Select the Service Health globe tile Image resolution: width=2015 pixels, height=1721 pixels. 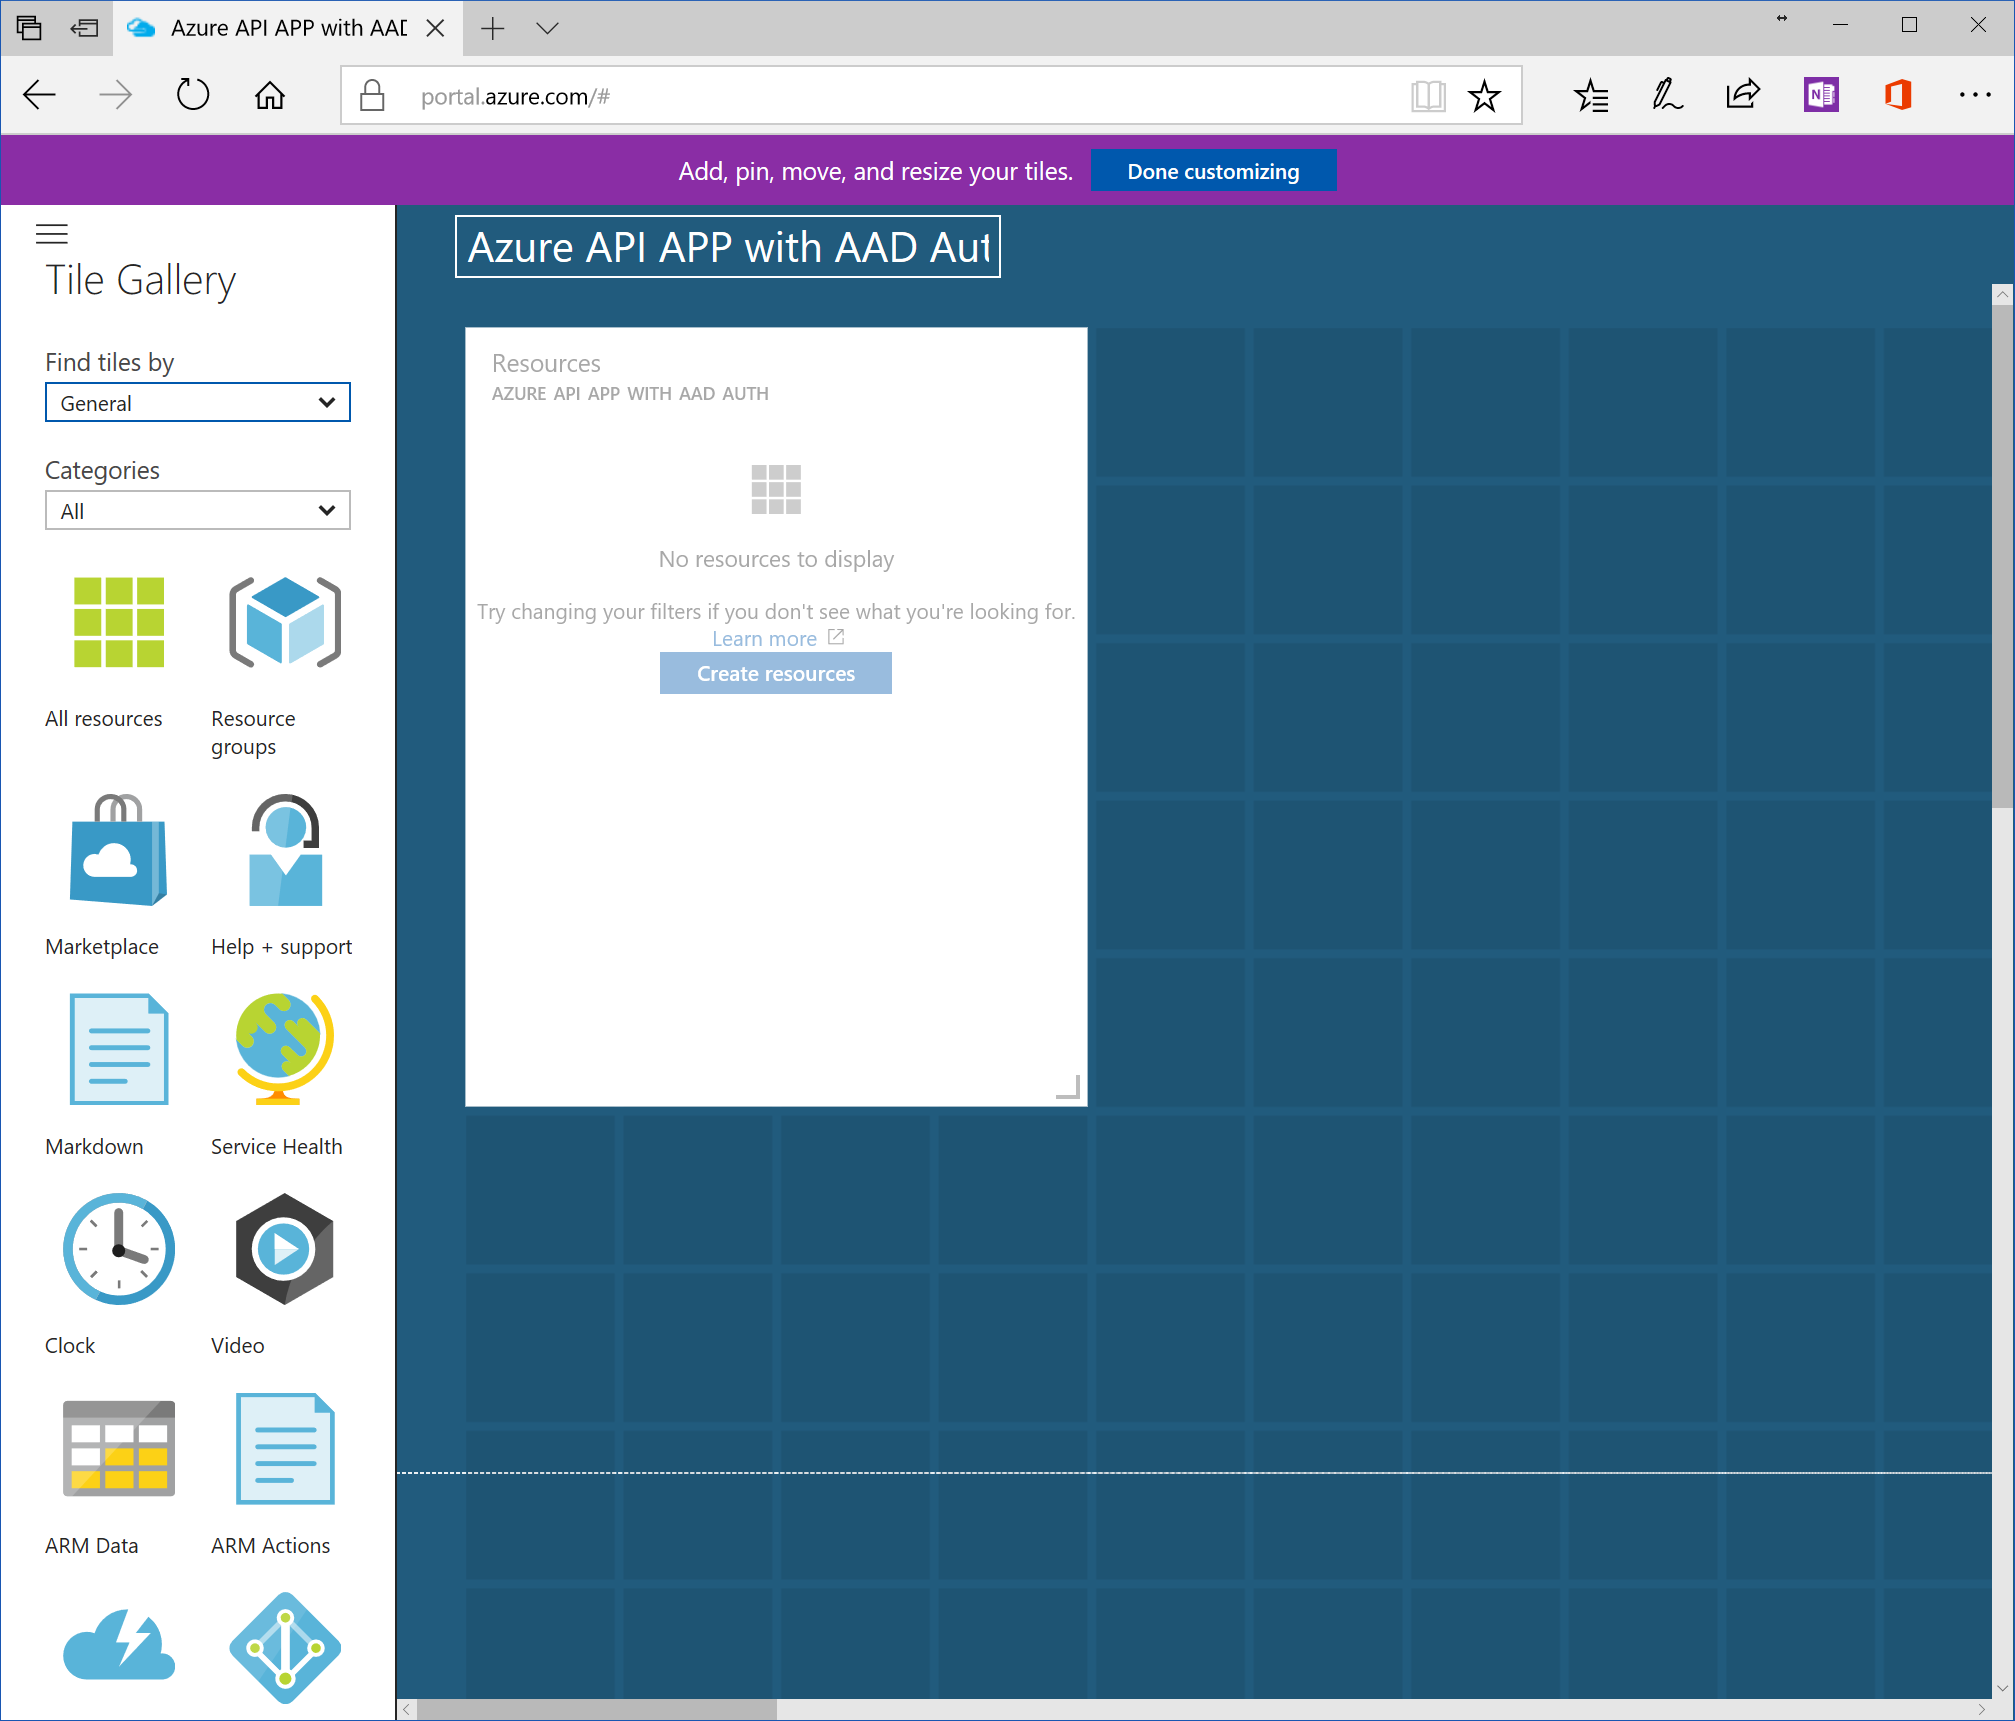[x=285, y=1049]
